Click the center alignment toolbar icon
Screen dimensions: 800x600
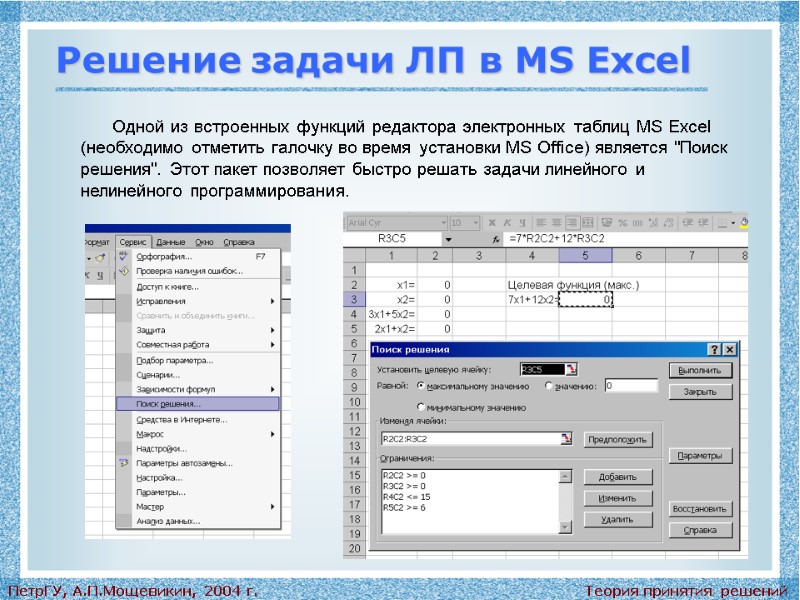(x=557, y=222)
